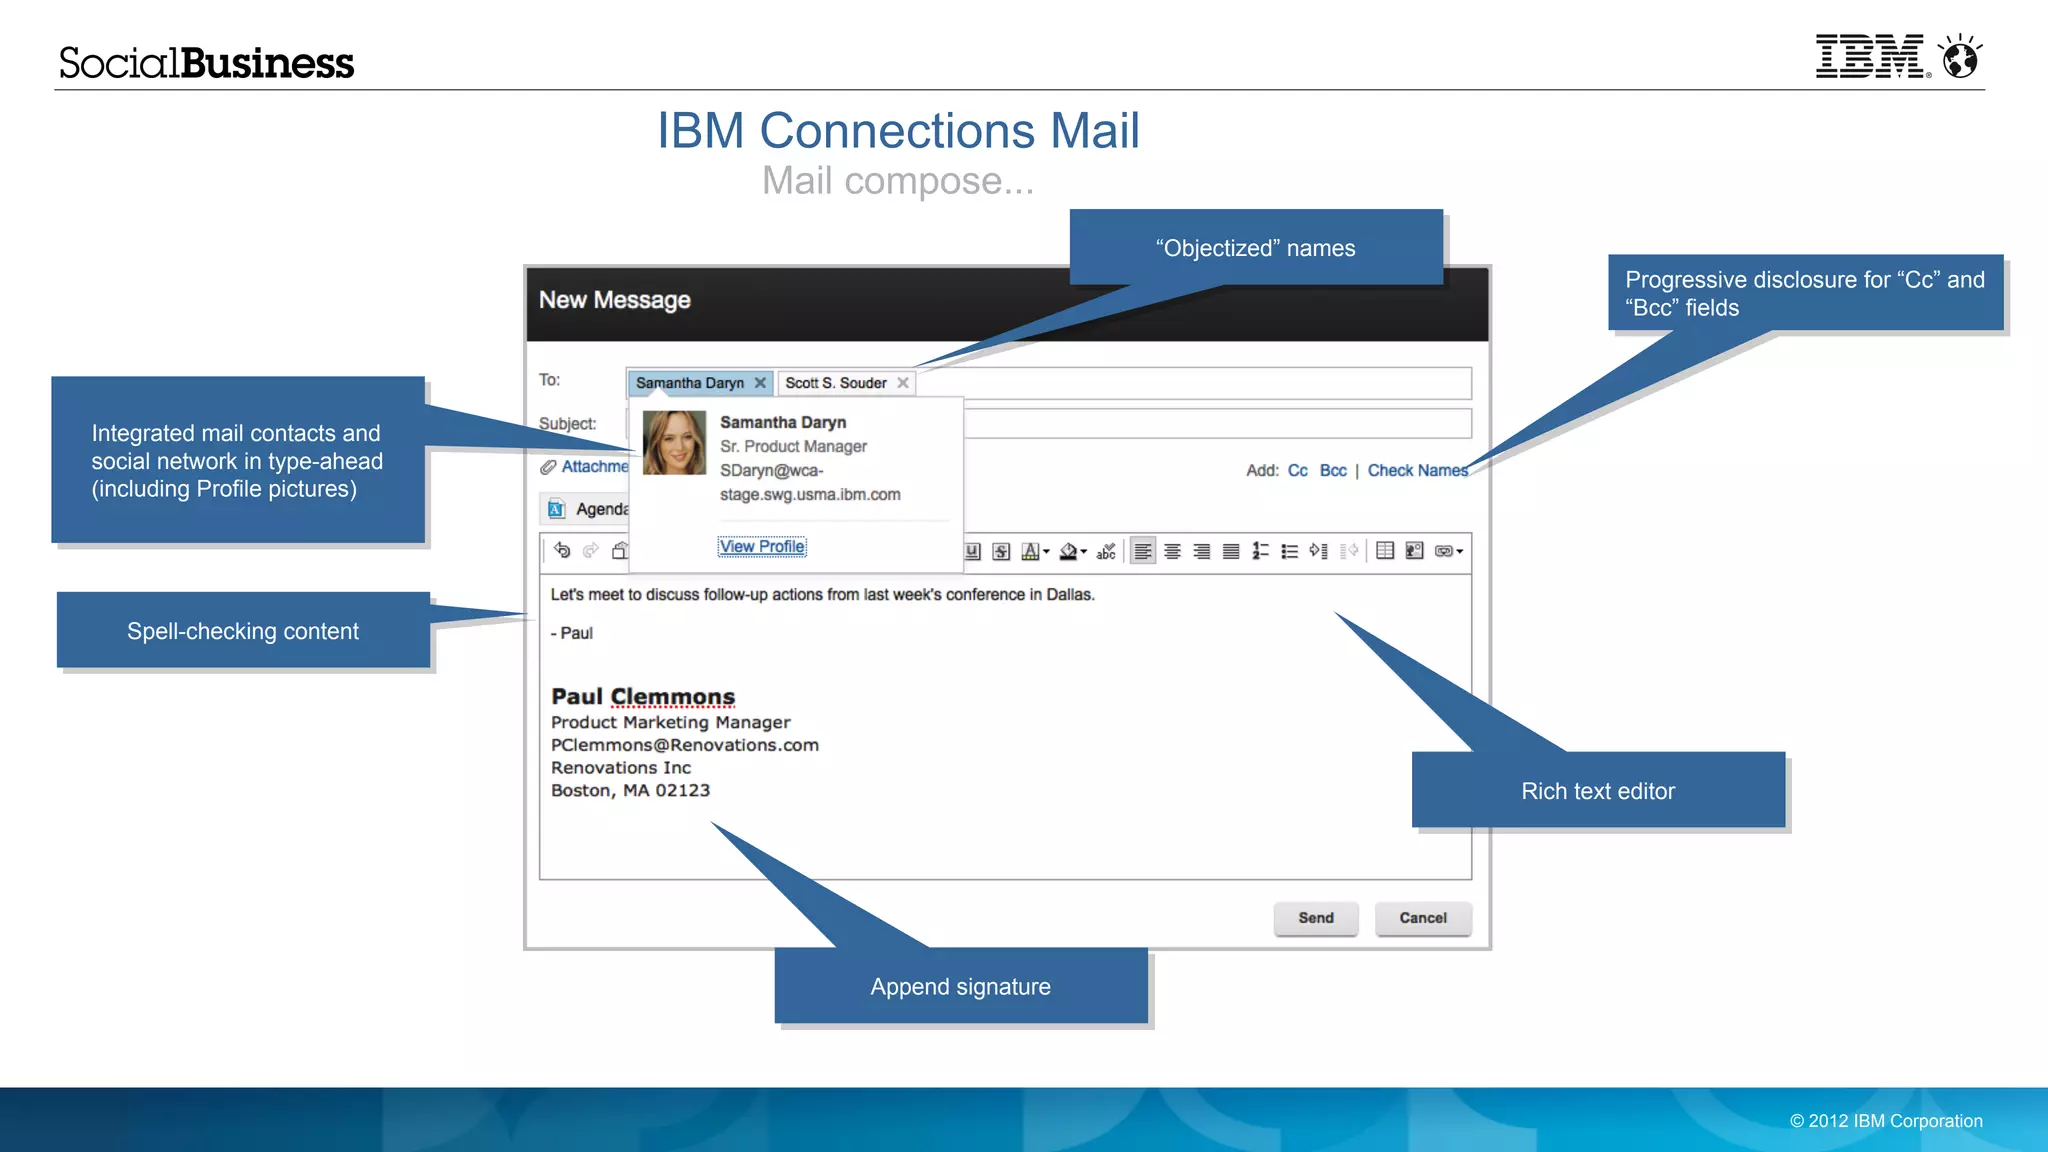Cancel the new message
Screen dimensions: 2048x1152
(1423, 918)
